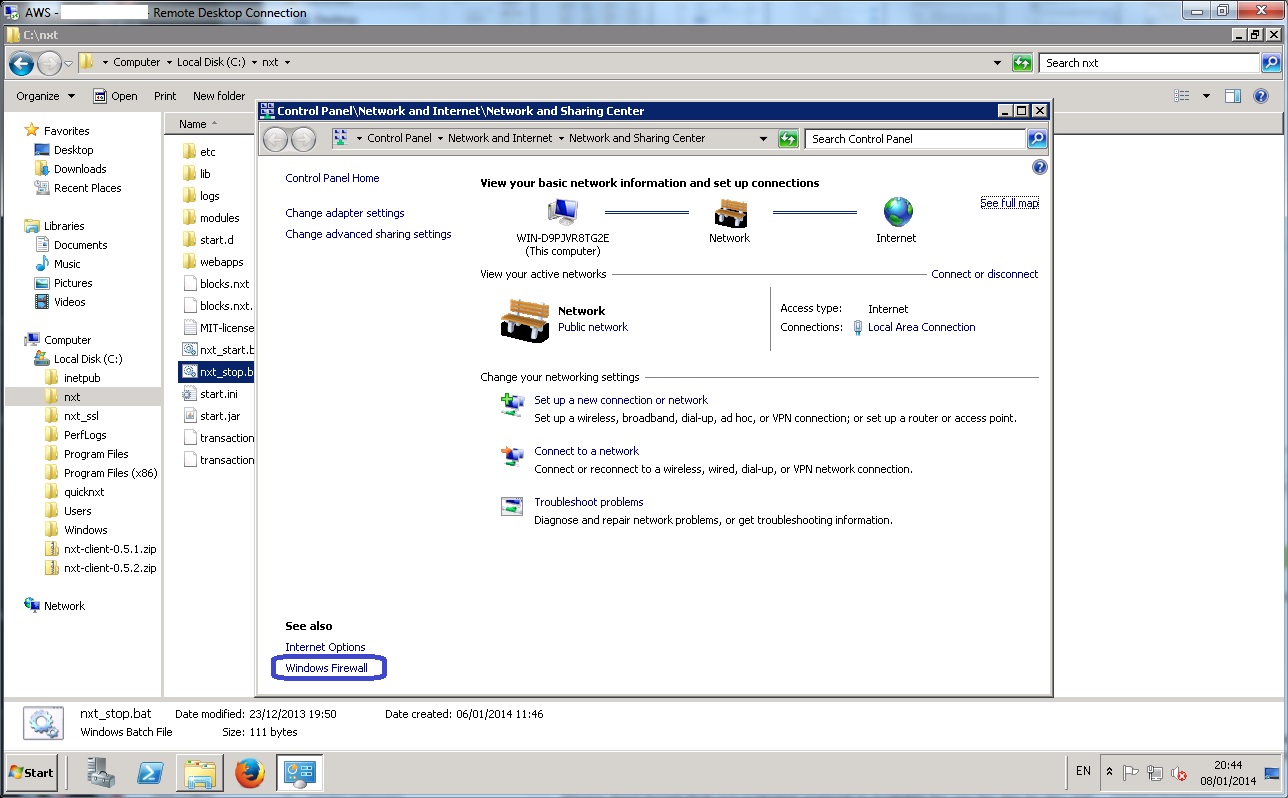The width and height of the screenshot is (1288, 798).
Task: Select inetpub folder in tree
Action: (82, 378)
